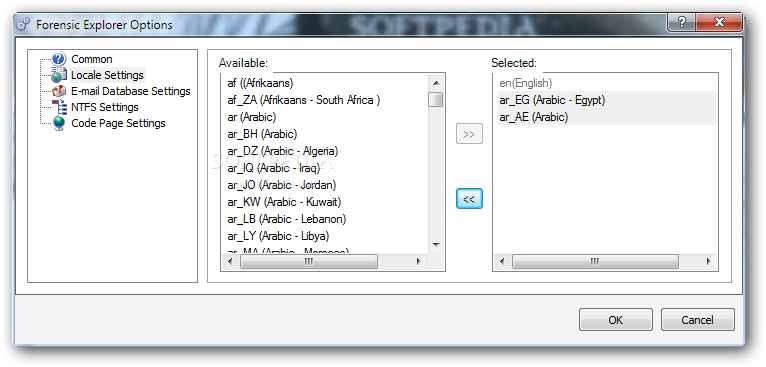Open the Common options page

coord(92,59)
